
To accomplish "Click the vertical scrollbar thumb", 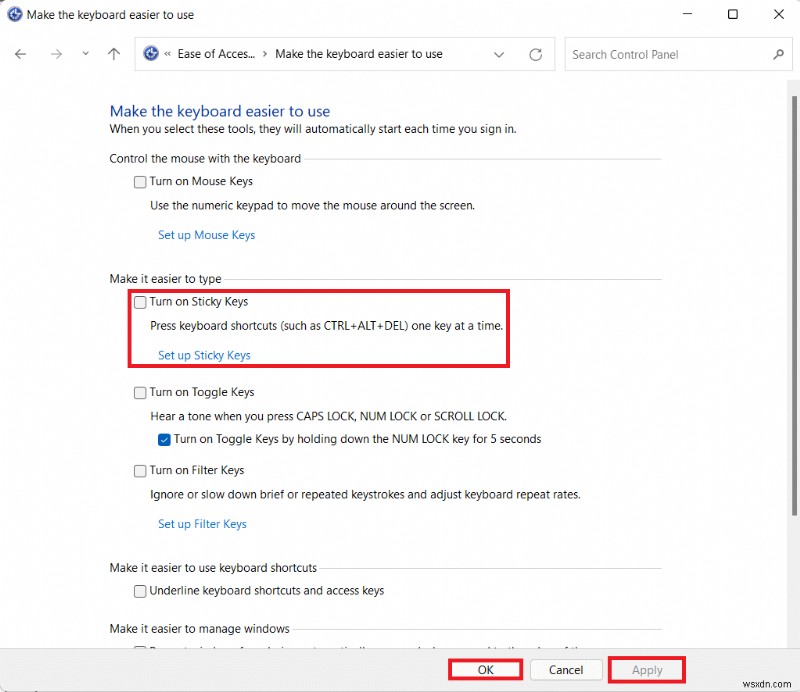I will (x=794, y=305).
